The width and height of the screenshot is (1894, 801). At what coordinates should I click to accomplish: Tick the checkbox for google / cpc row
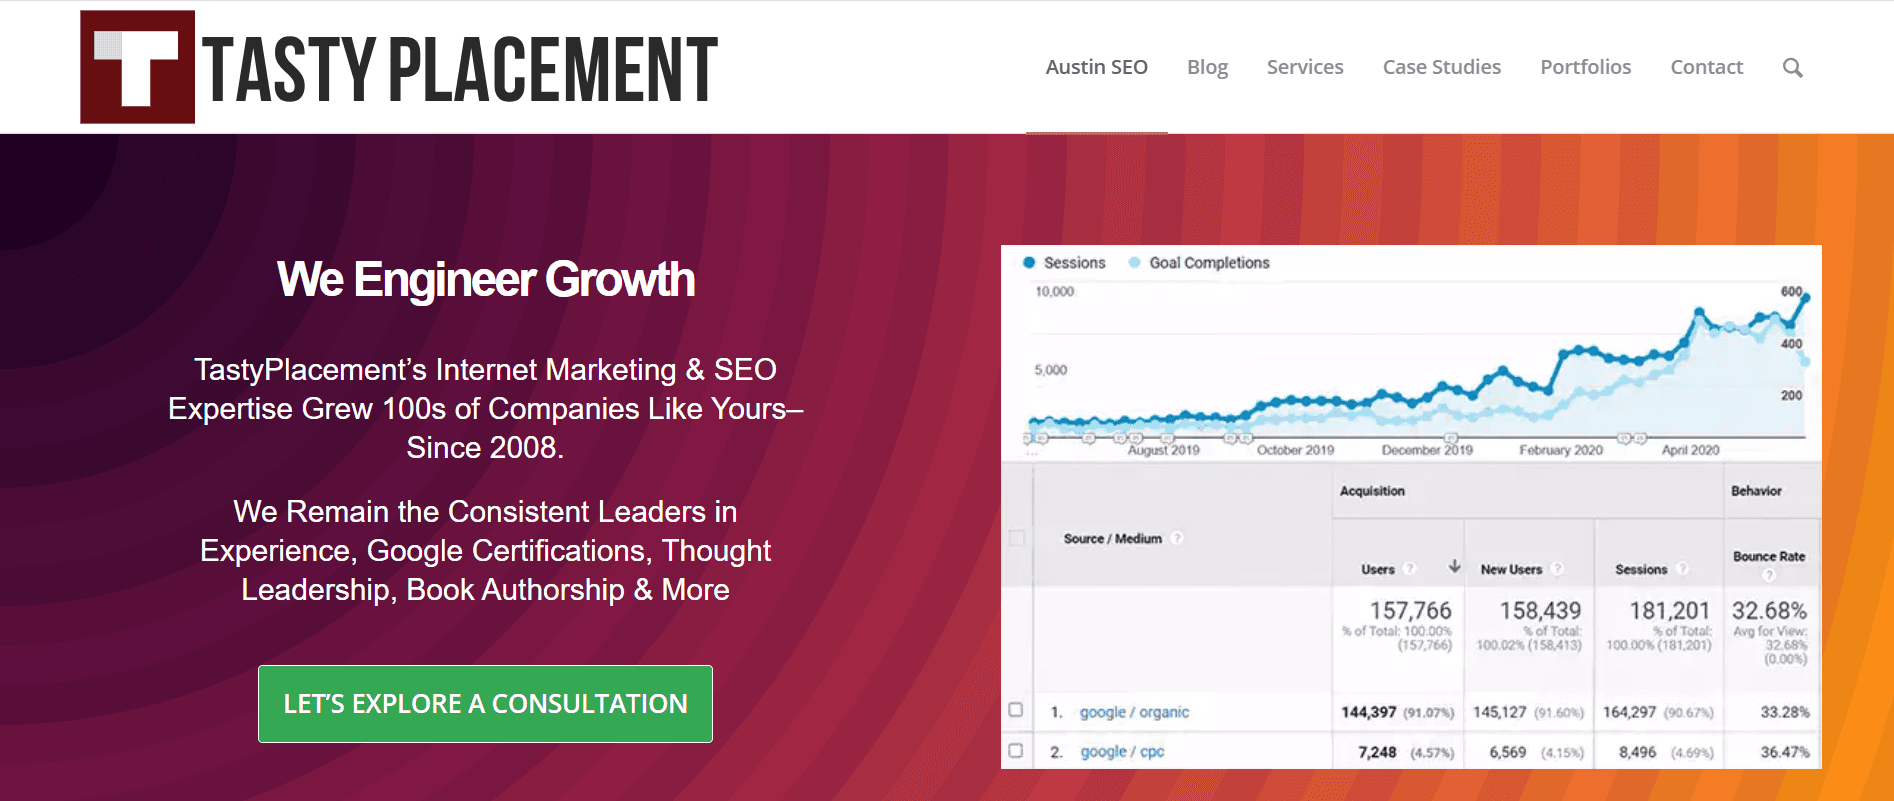[1016, 750]
